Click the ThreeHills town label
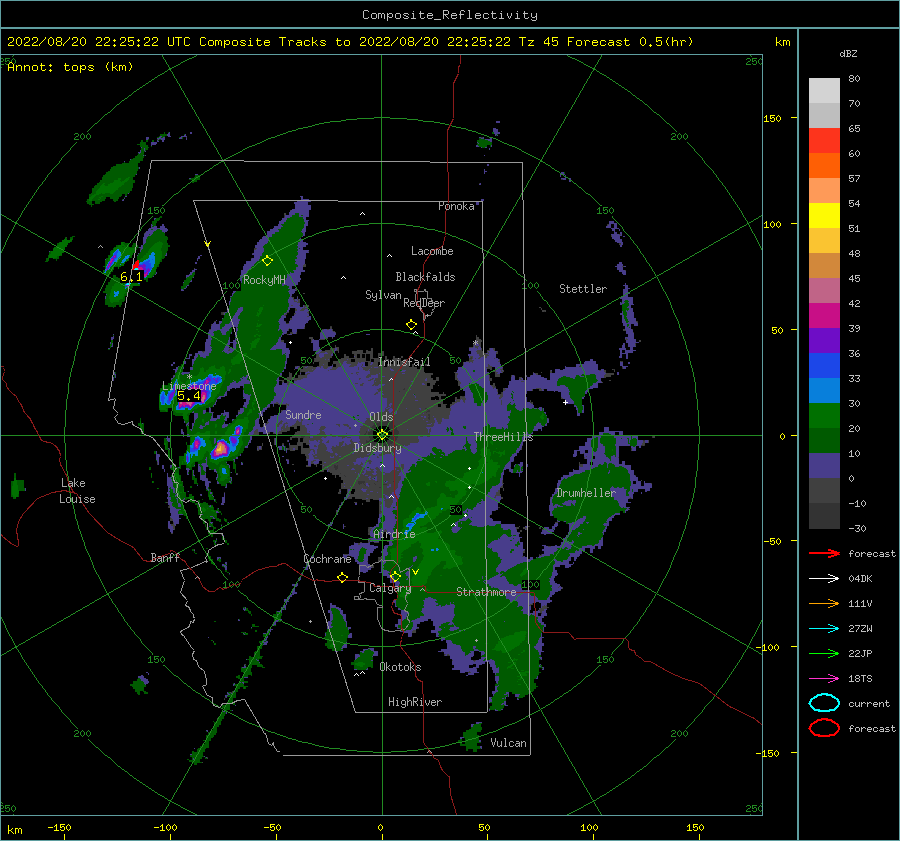 click(503, 437)
